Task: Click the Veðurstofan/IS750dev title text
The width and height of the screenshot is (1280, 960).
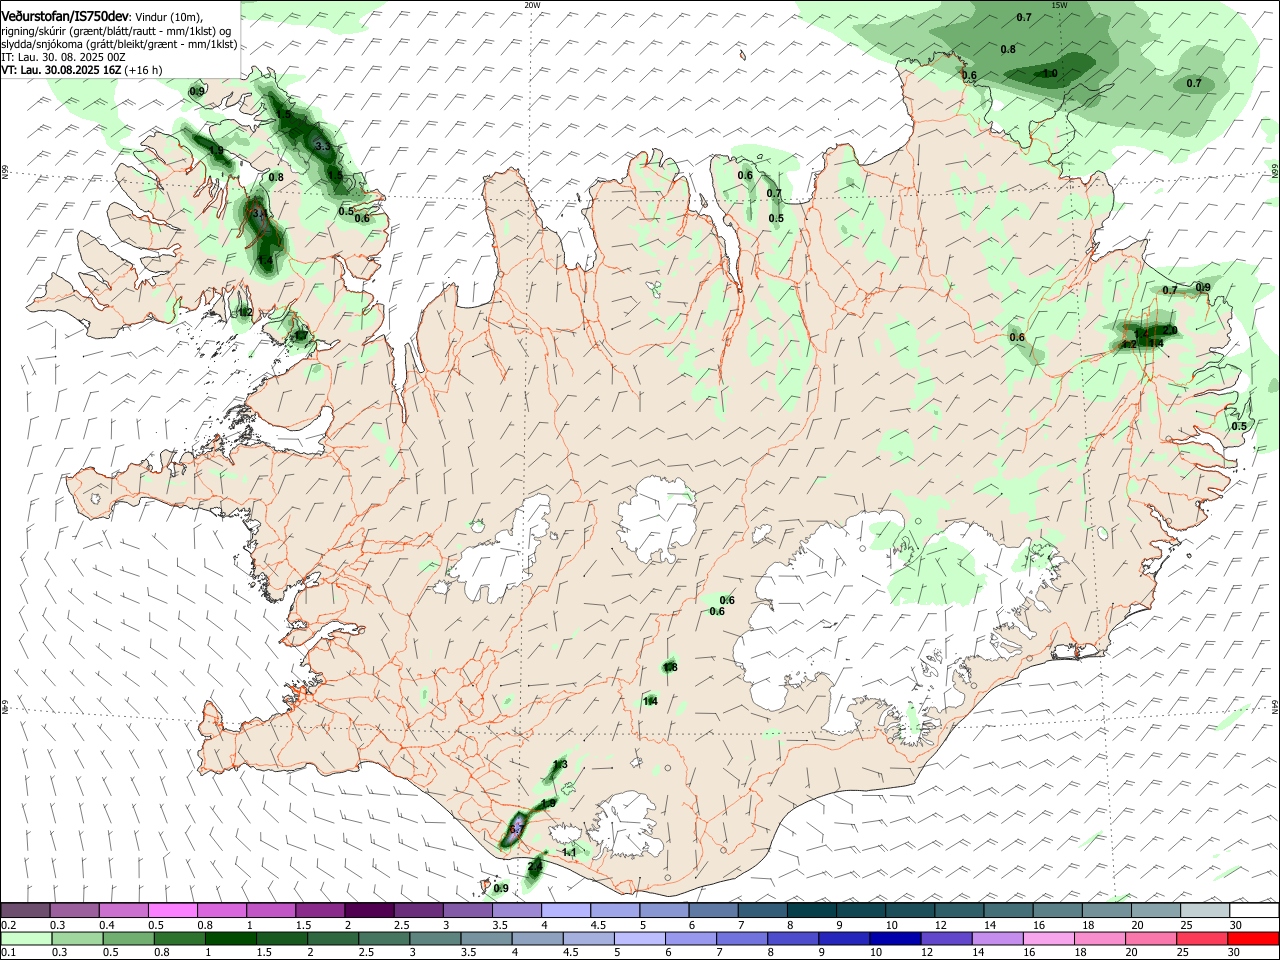Action: 65,16
